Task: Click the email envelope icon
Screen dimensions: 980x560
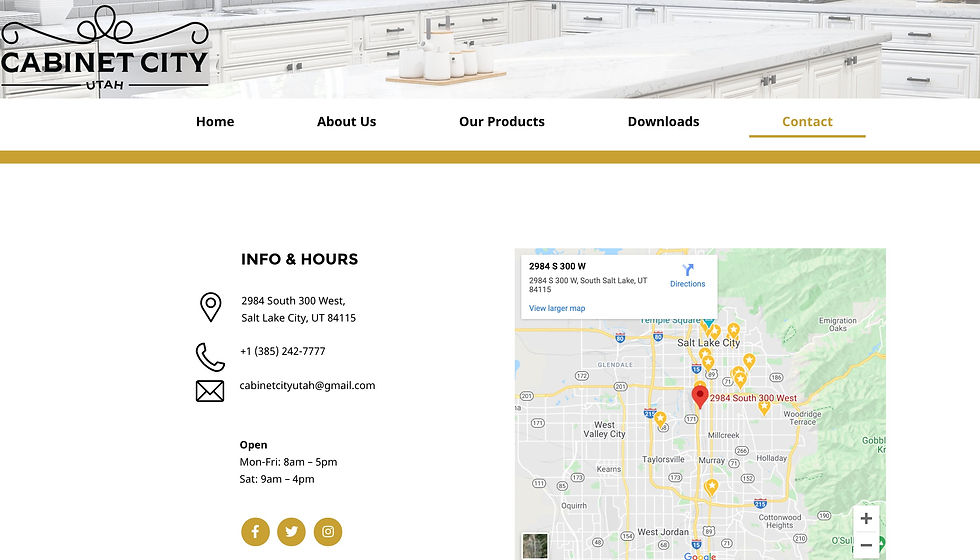Action: click(210, 391)
